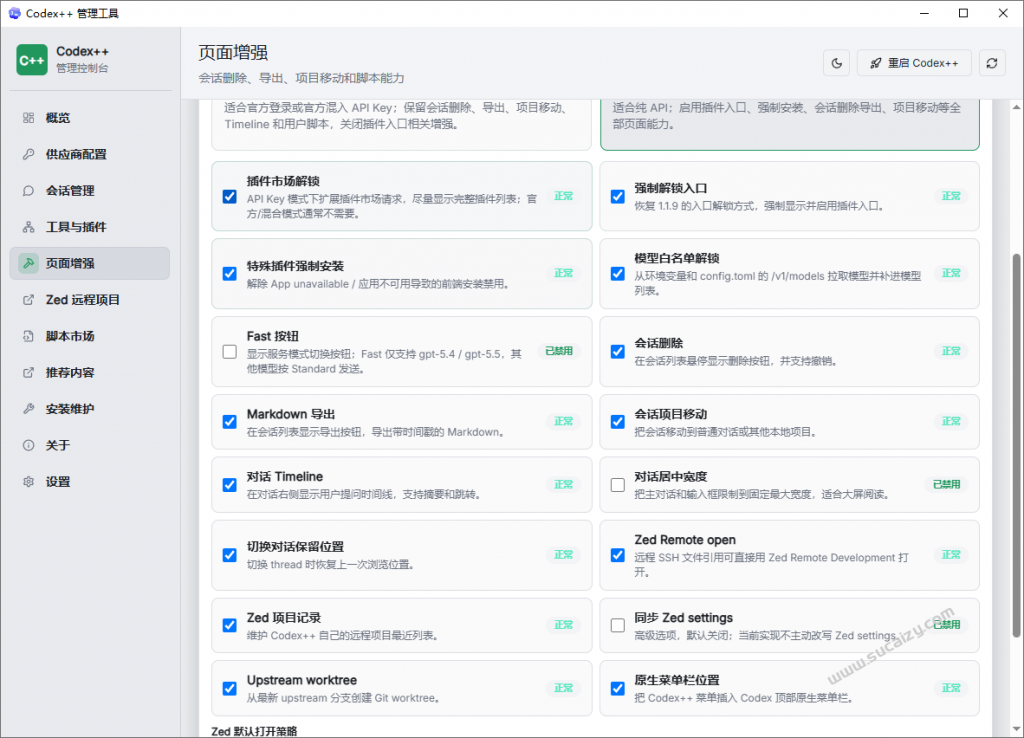
Task: Click 正常 badge on Zed Remote open card
Action: pyautogui.click(x=951, y=554)
